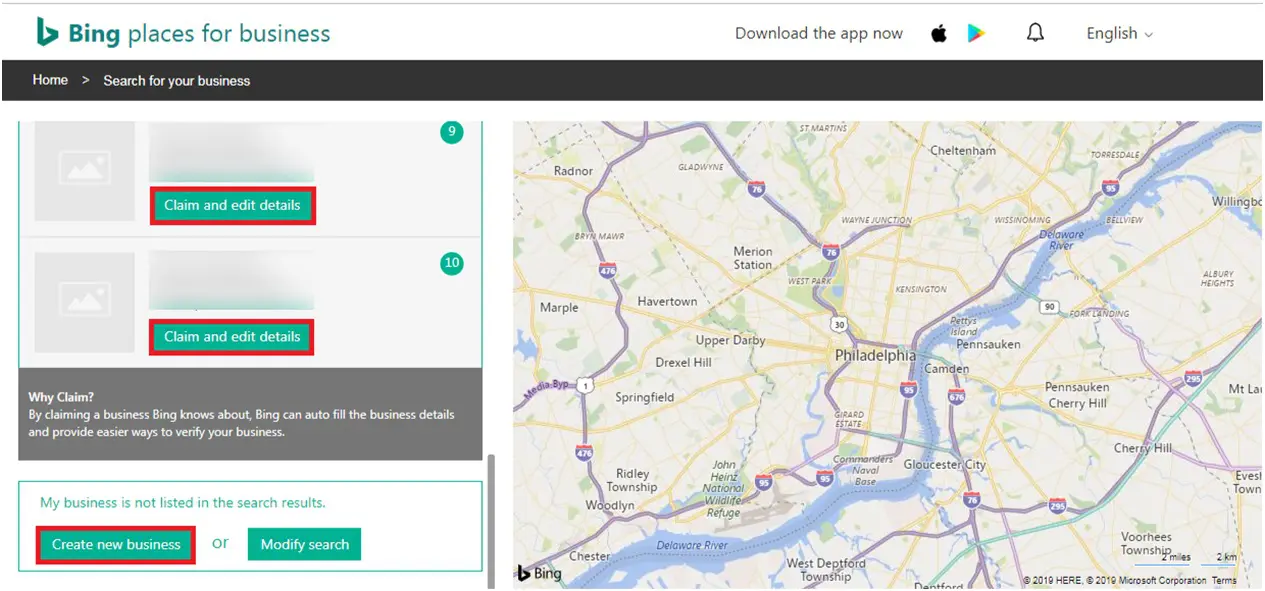The image size is (1265, 591).
Task: Open the Google Play download icon
Action: [x=976, y=33]
